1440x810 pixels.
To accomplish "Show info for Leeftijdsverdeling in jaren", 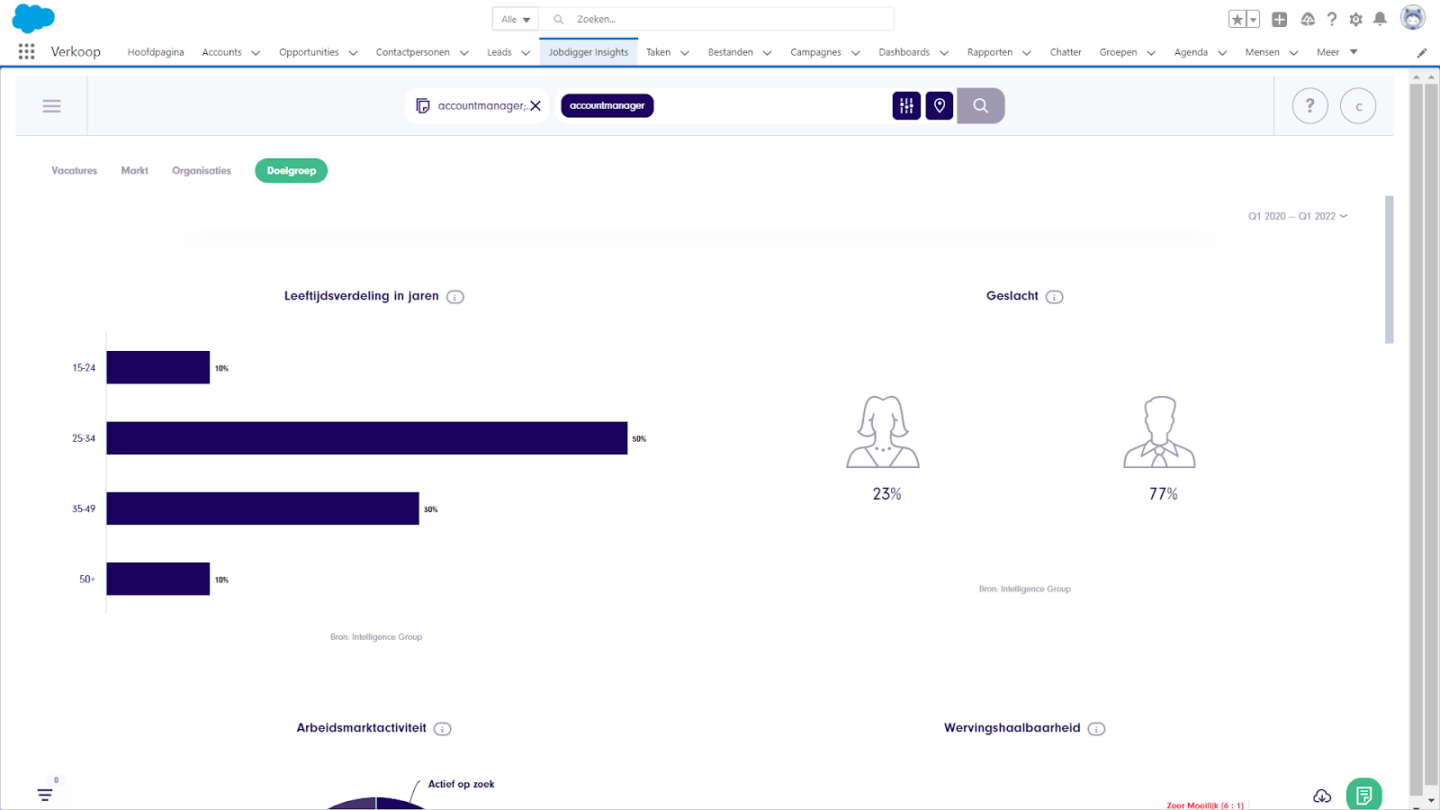I will click(455, 297).
